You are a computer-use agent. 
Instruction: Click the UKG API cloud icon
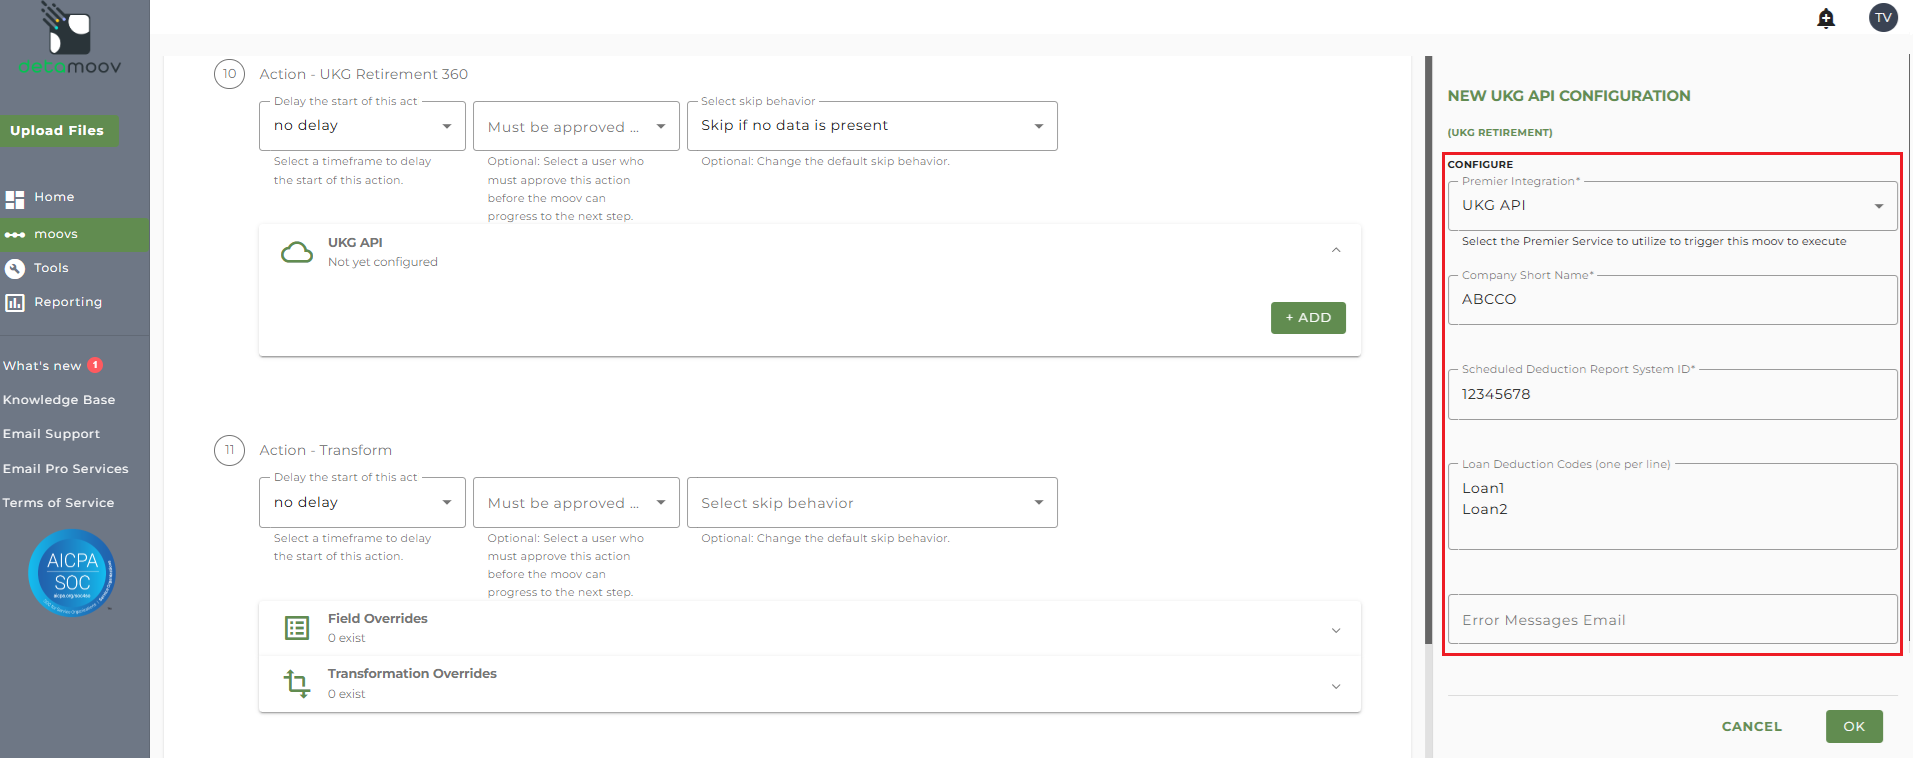point(297,252)
